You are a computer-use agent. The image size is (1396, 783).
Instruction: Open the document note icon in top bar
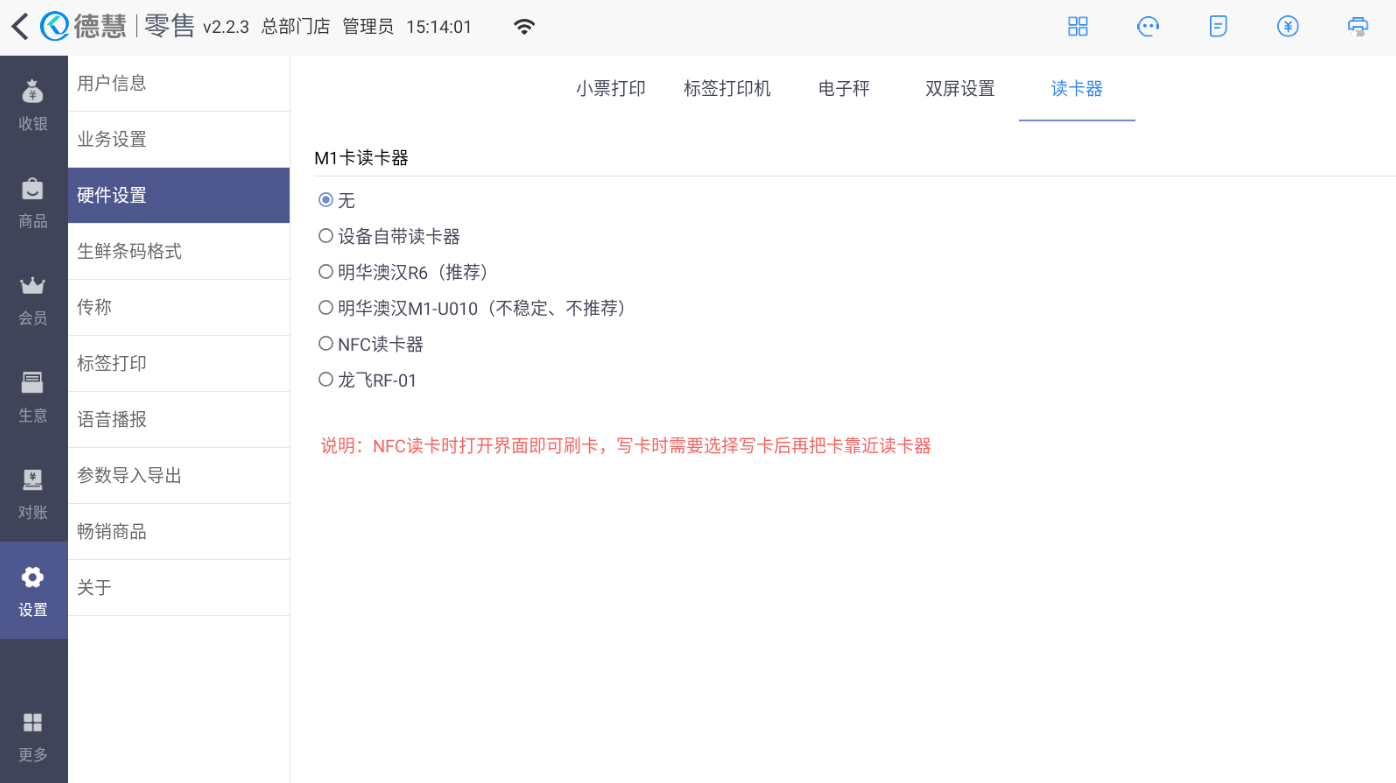(x=1218, y=27)
